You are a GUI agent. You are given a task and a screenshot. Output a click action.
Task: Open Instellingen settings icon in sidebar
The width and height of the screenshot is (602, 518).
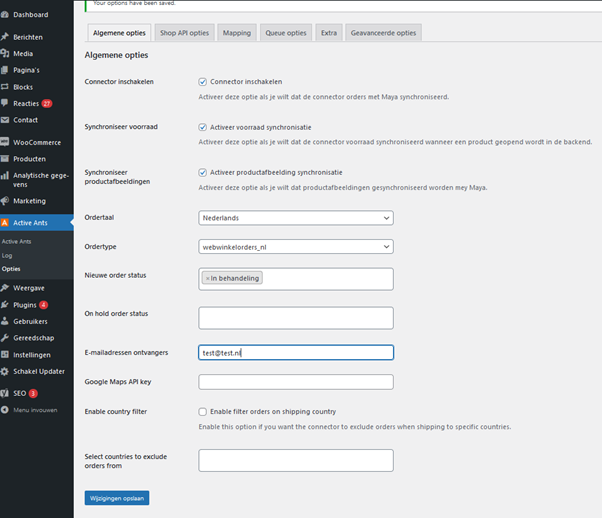[6, 354]
